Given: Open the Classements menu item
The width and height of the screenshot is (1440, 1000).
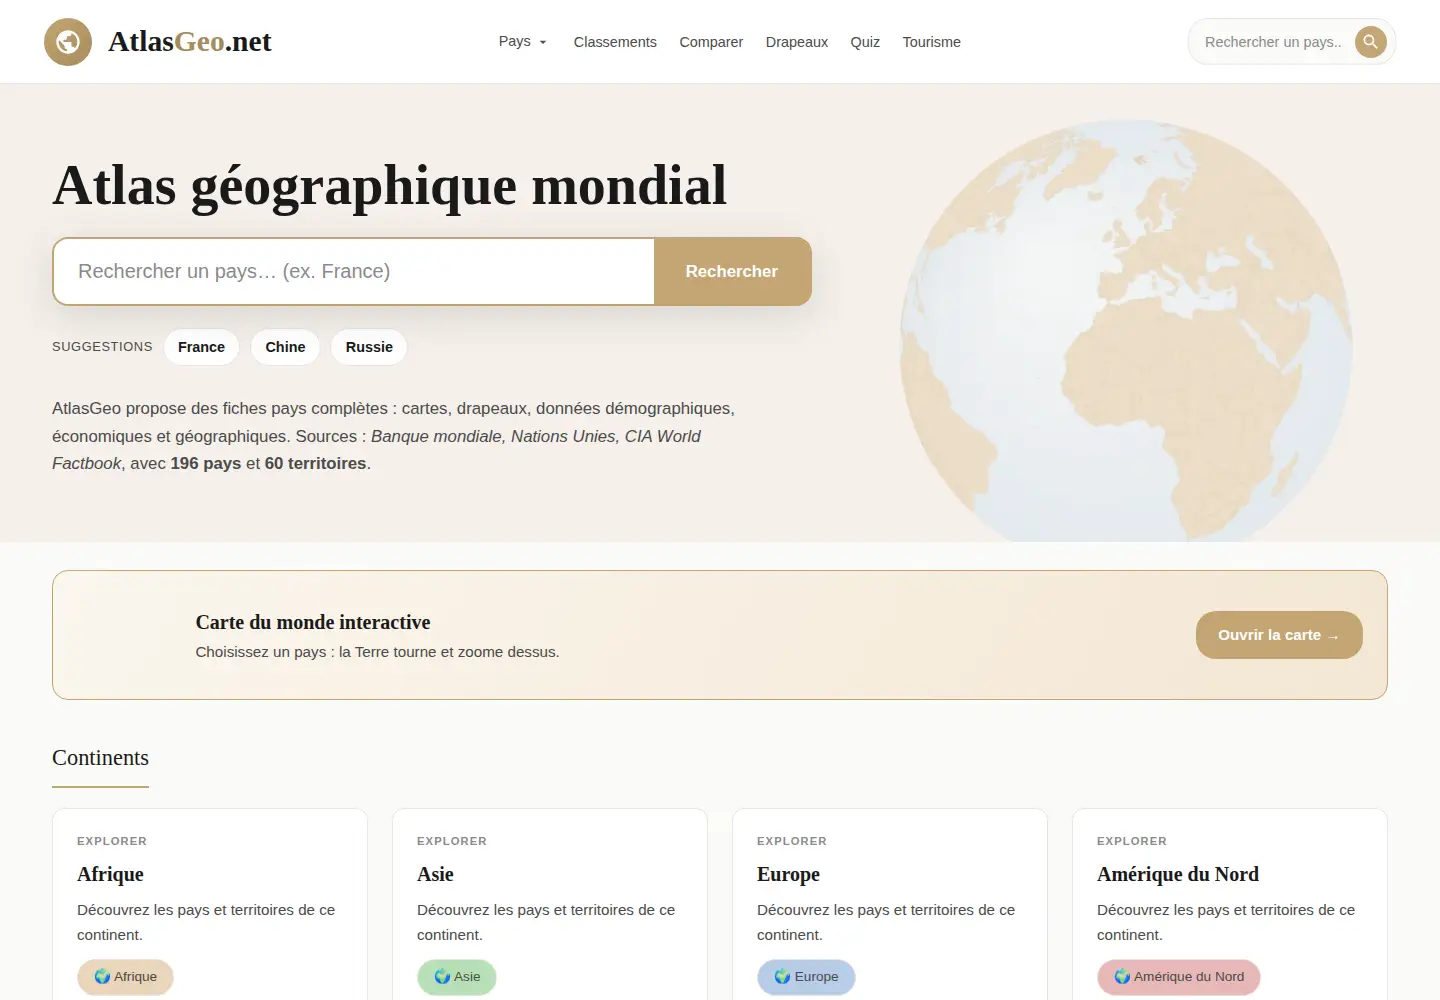Looking at the screenshot, I should [x=615, y=42].
